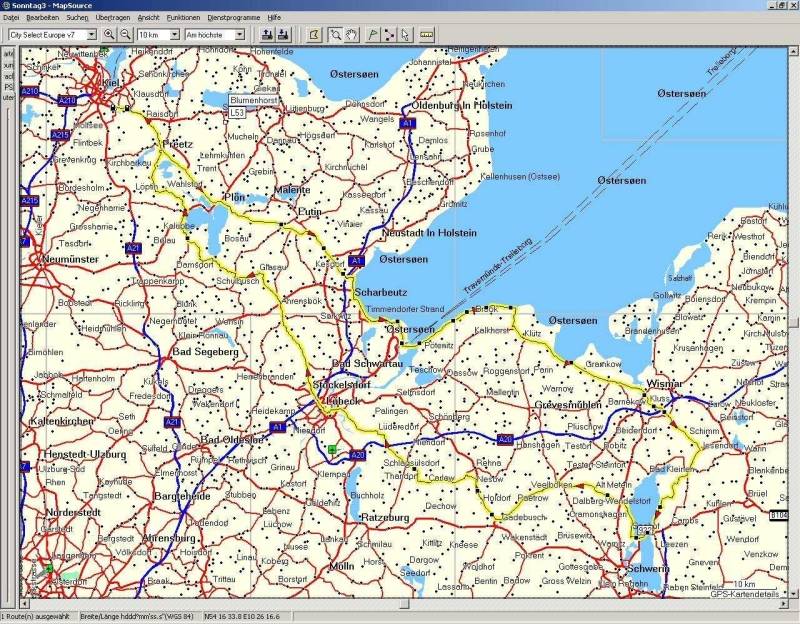Choose the arrow selection pointer tool
The width and height of the screenshot is (800, 624).
[405, 34]
